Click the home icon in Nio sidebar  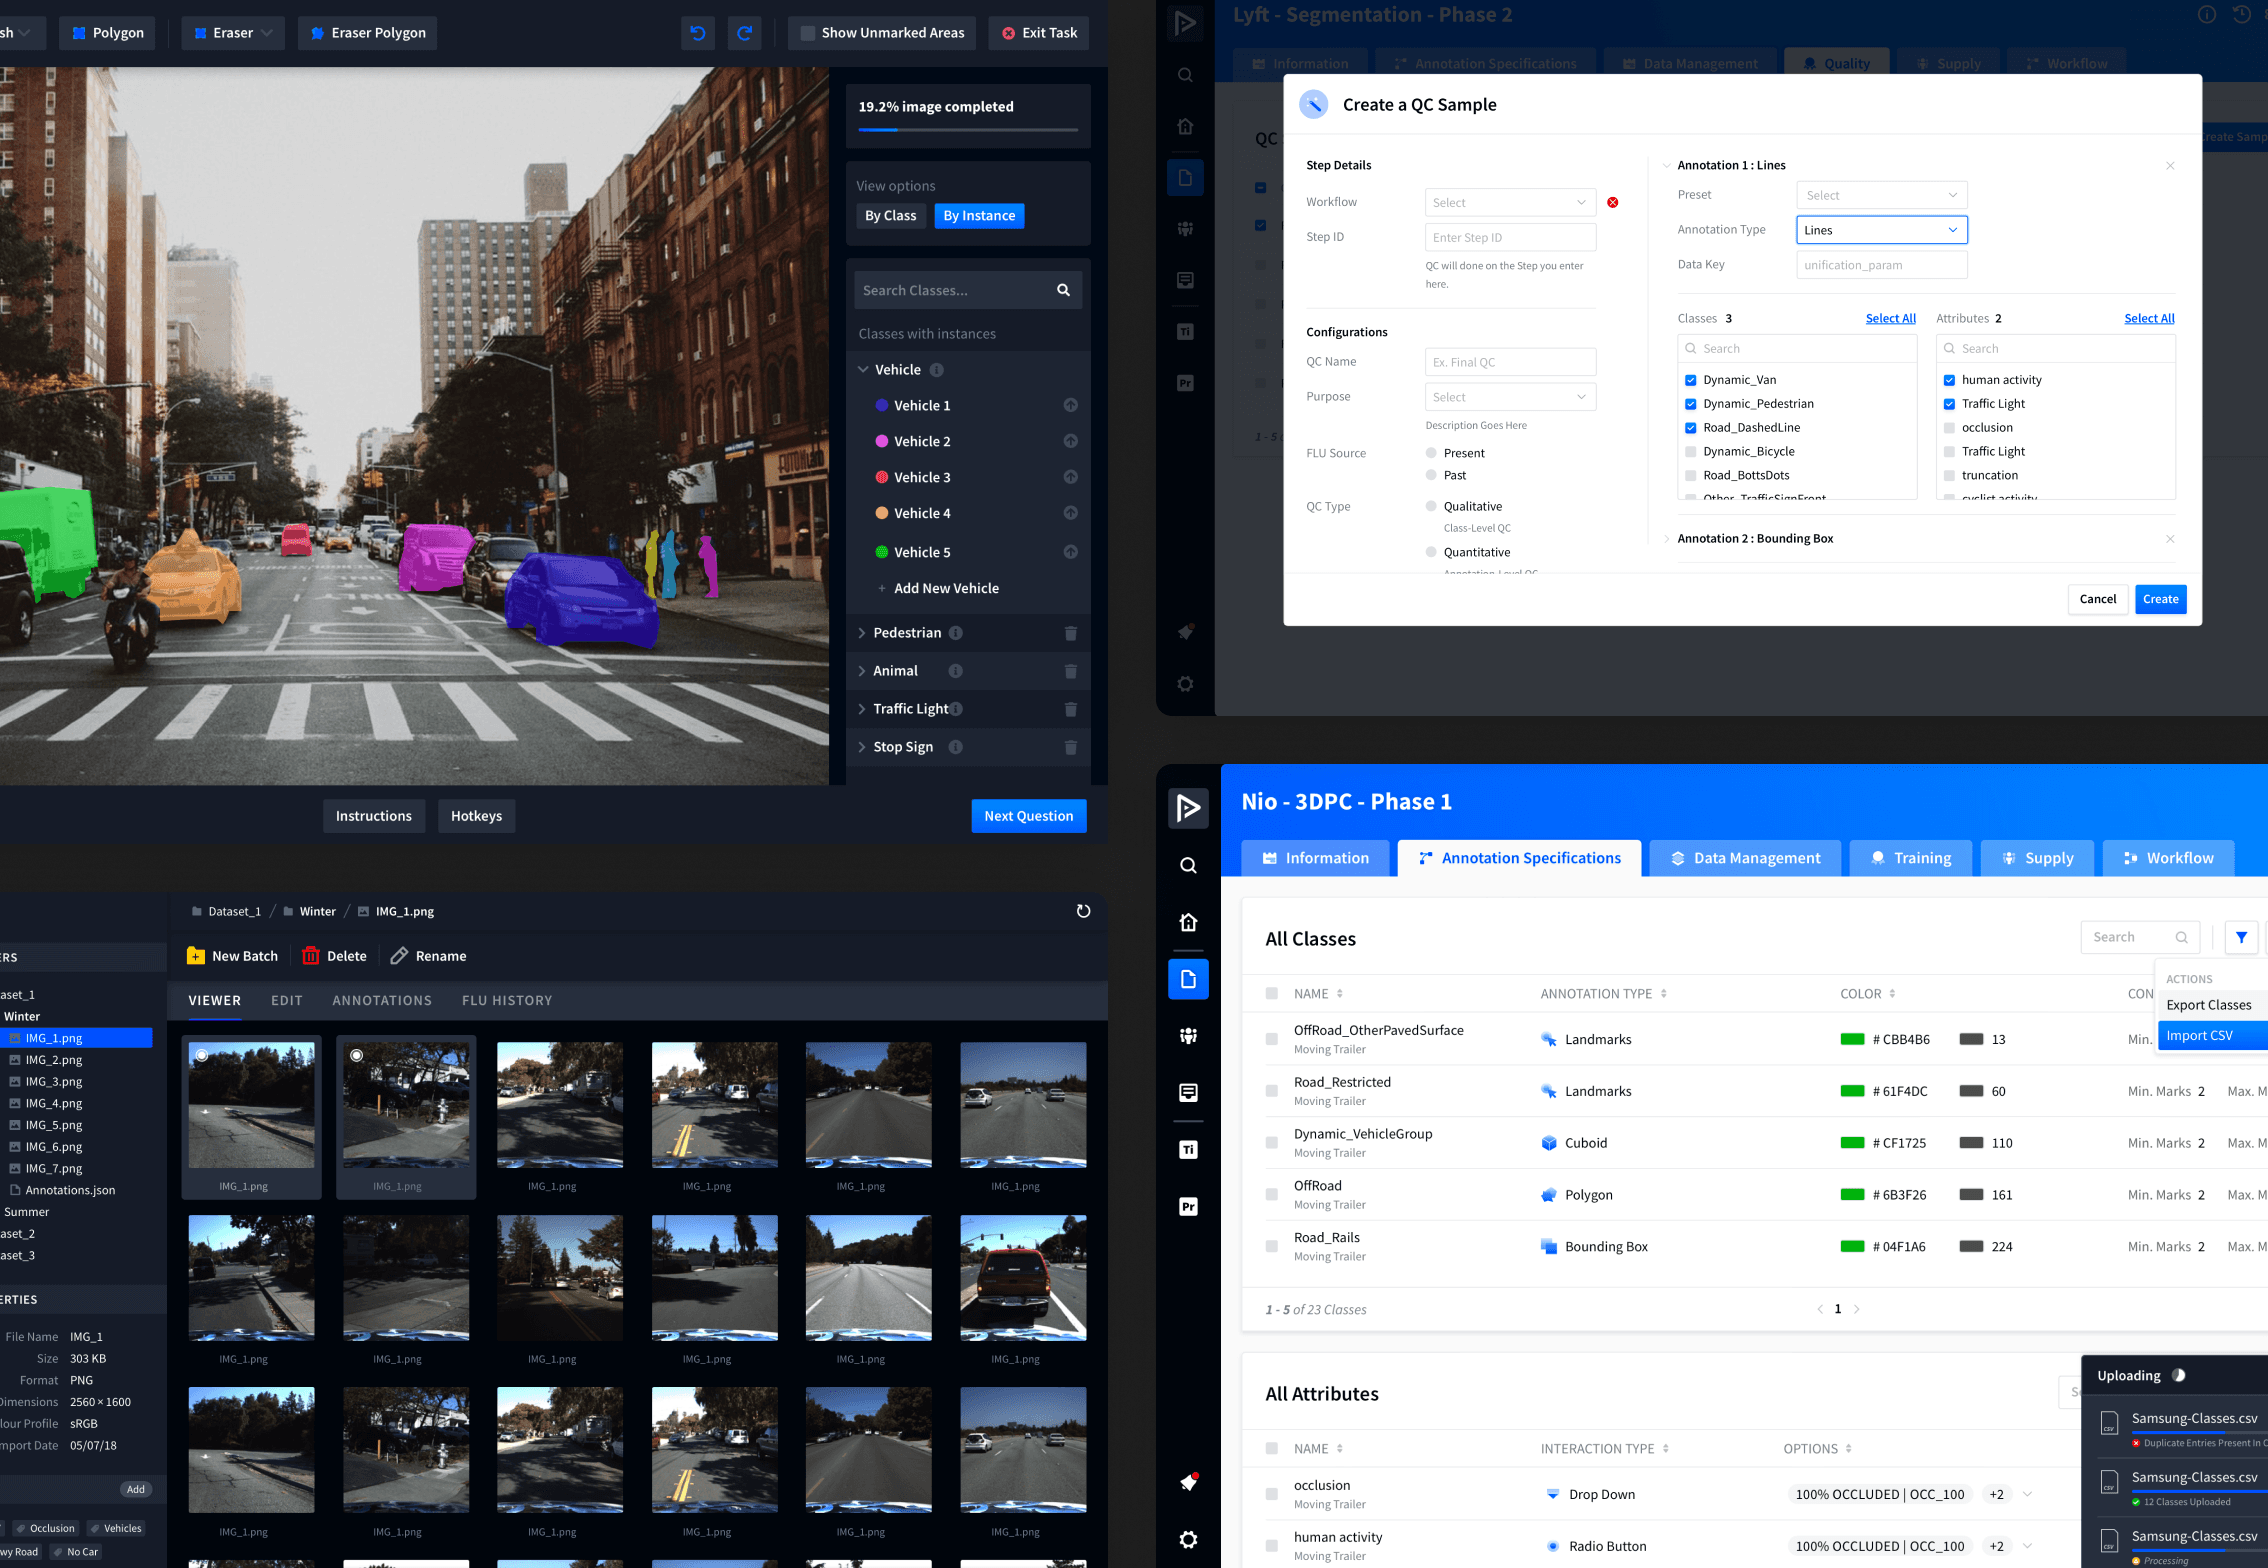click(1188, 922)
